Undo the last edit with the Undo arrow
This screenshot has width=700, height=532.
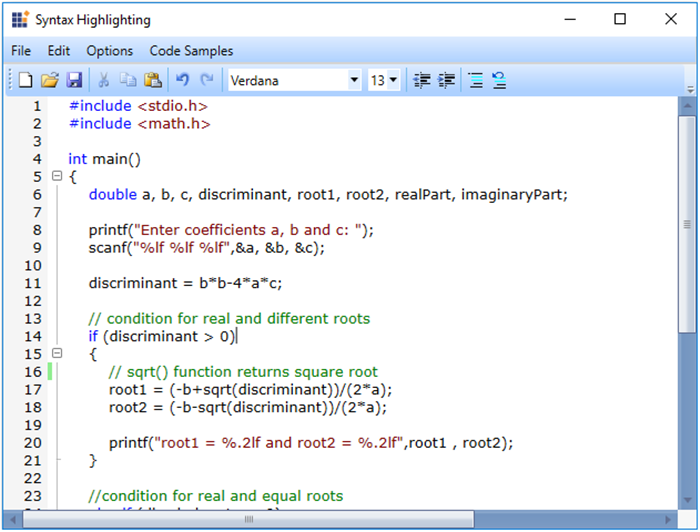coord(182,80)
